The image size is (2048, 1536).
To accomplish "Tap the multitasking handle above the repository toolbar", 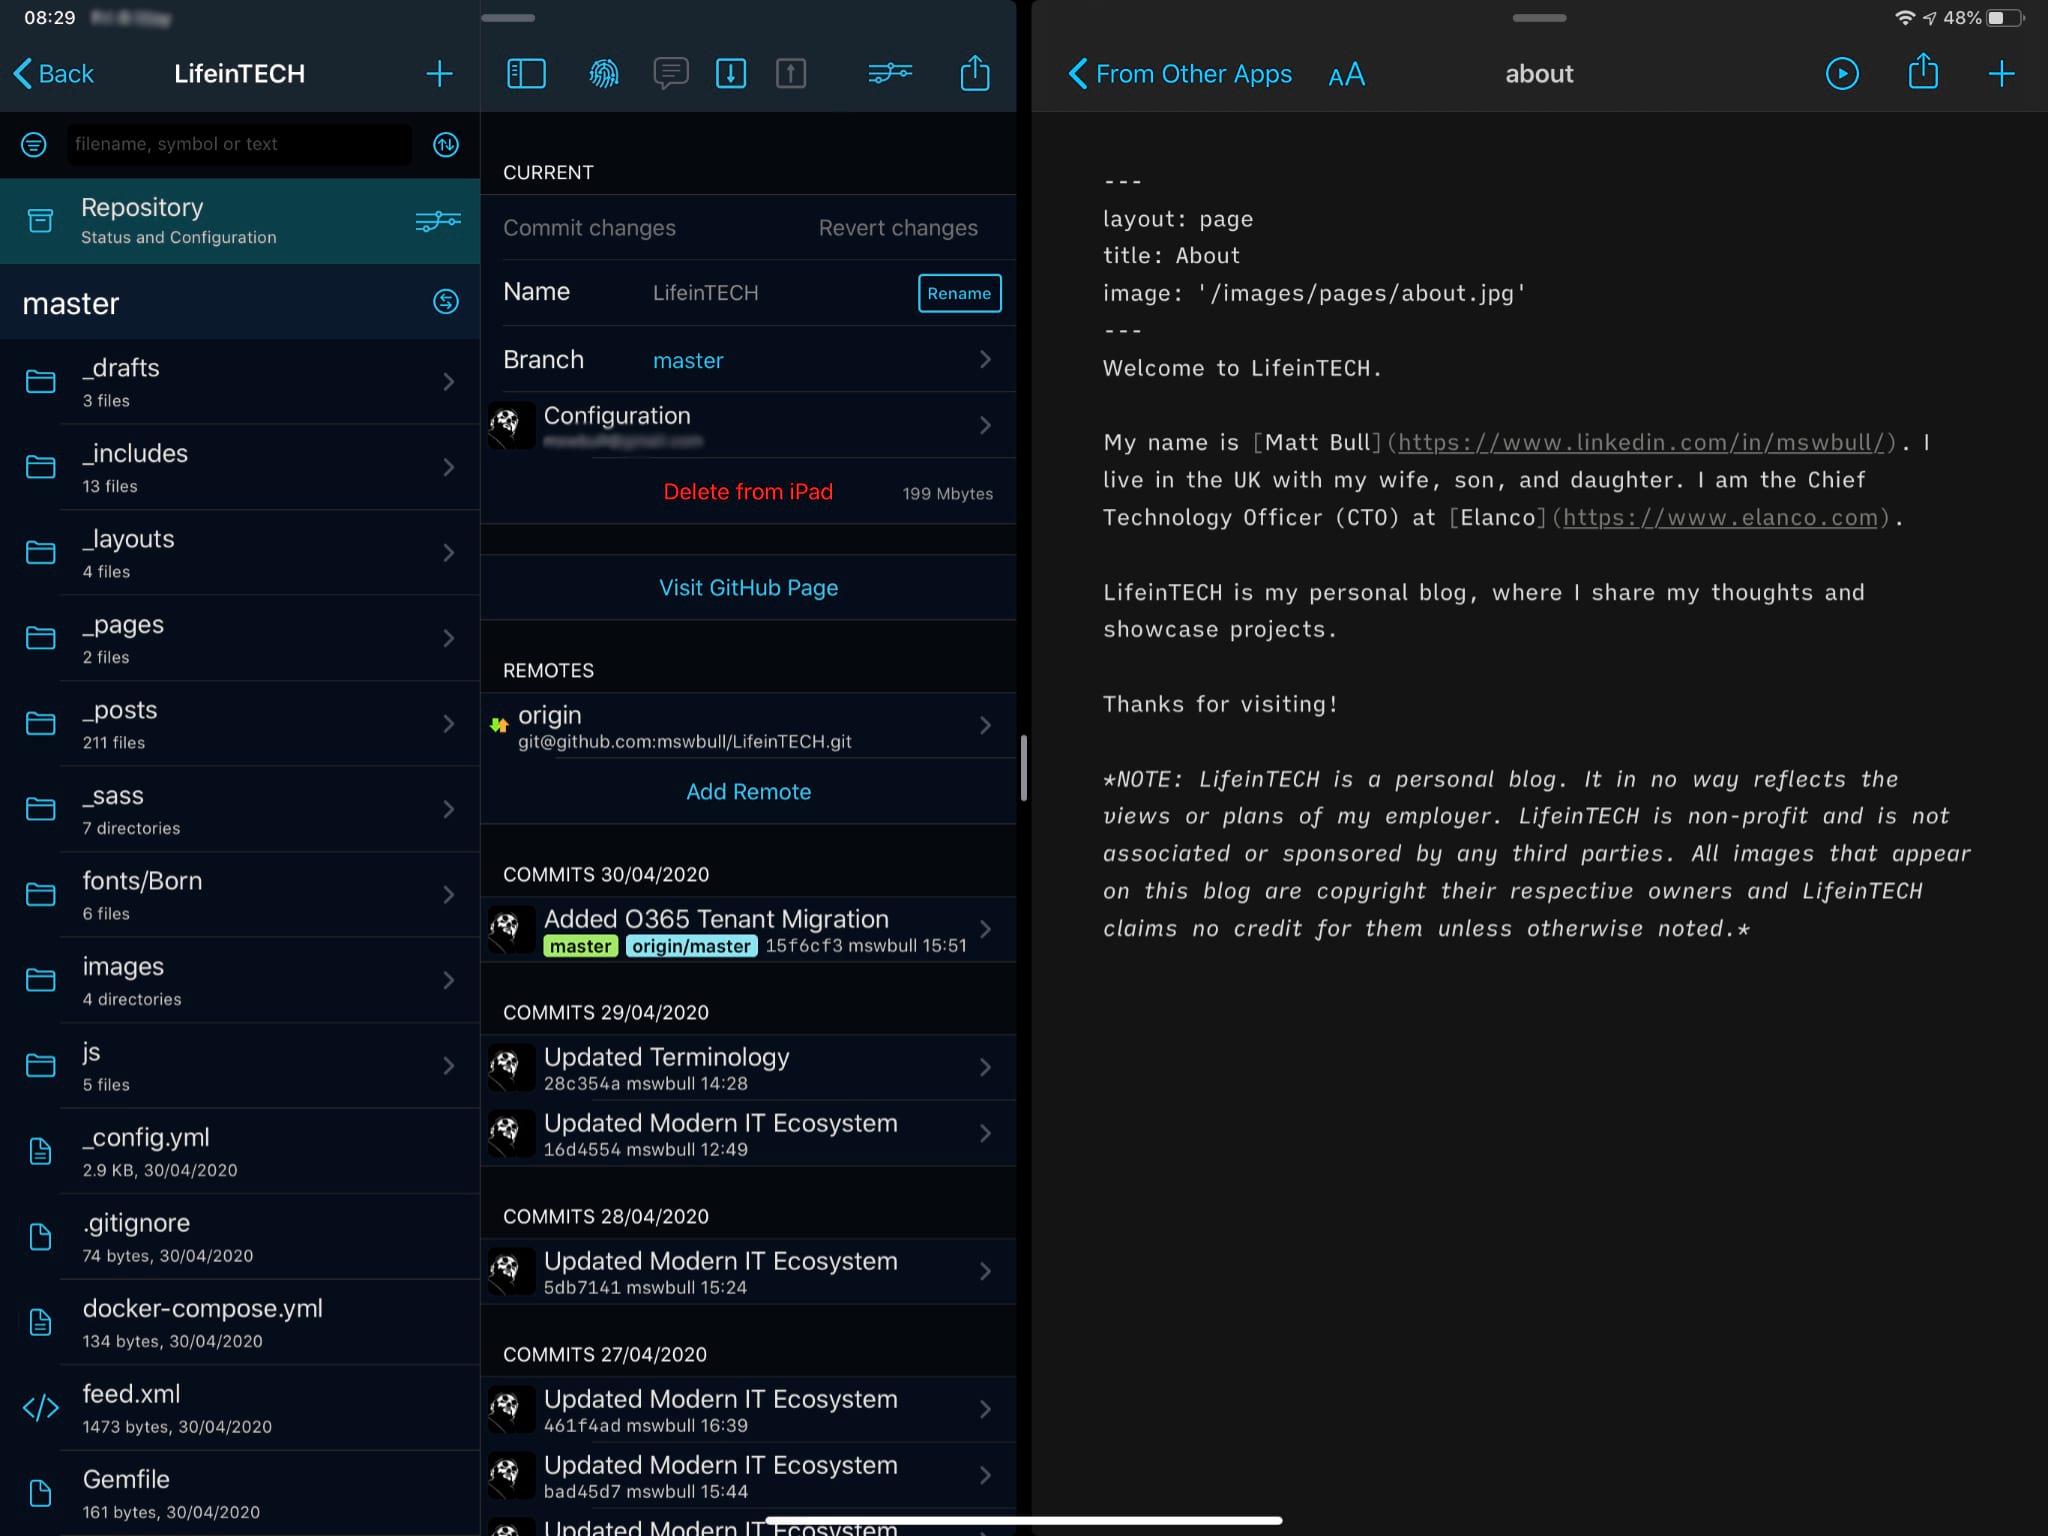I will 508,17.
